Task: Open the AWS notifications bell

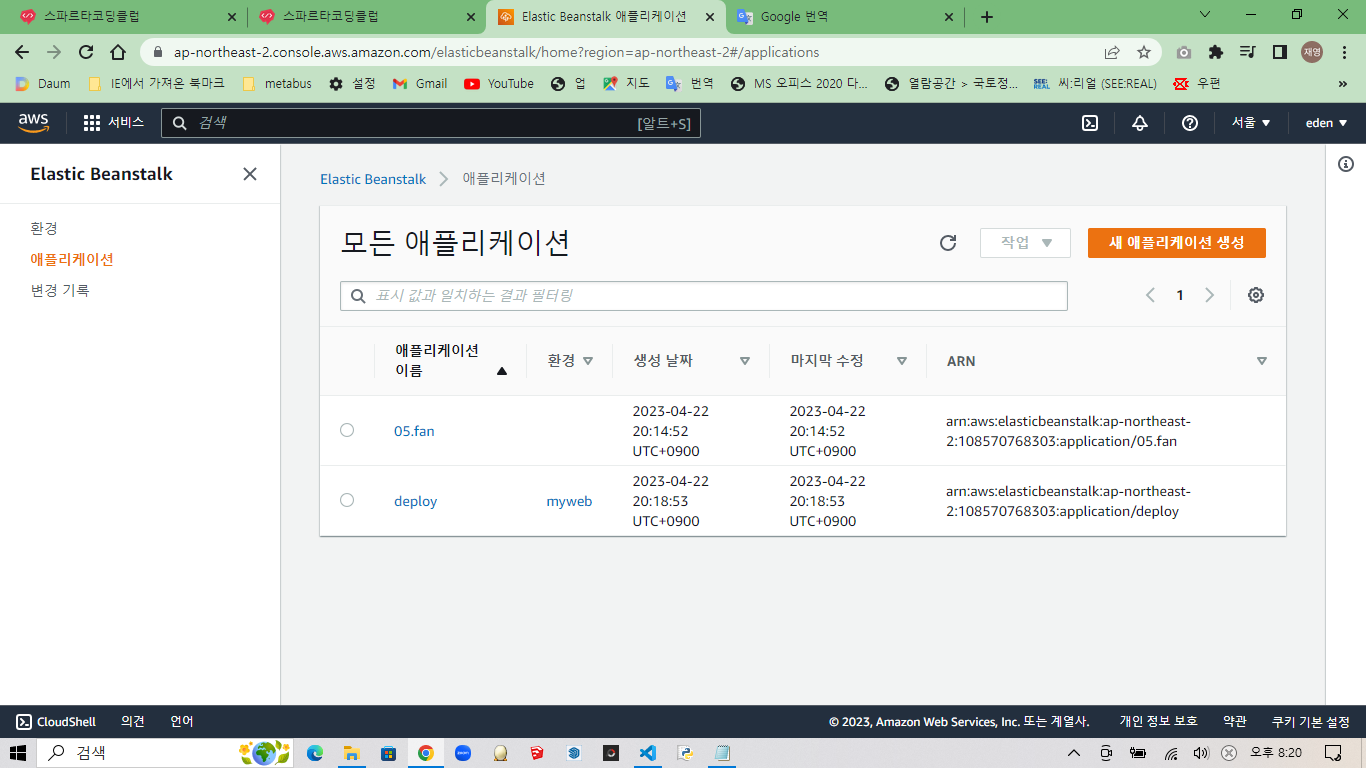Action: 1140,123
